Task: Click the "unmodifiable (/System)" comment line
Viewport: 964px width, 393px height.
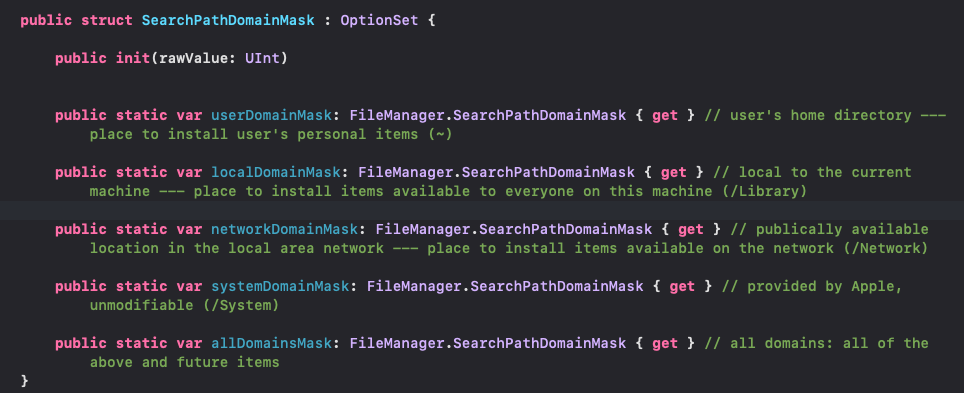Action: coord(184,305)
